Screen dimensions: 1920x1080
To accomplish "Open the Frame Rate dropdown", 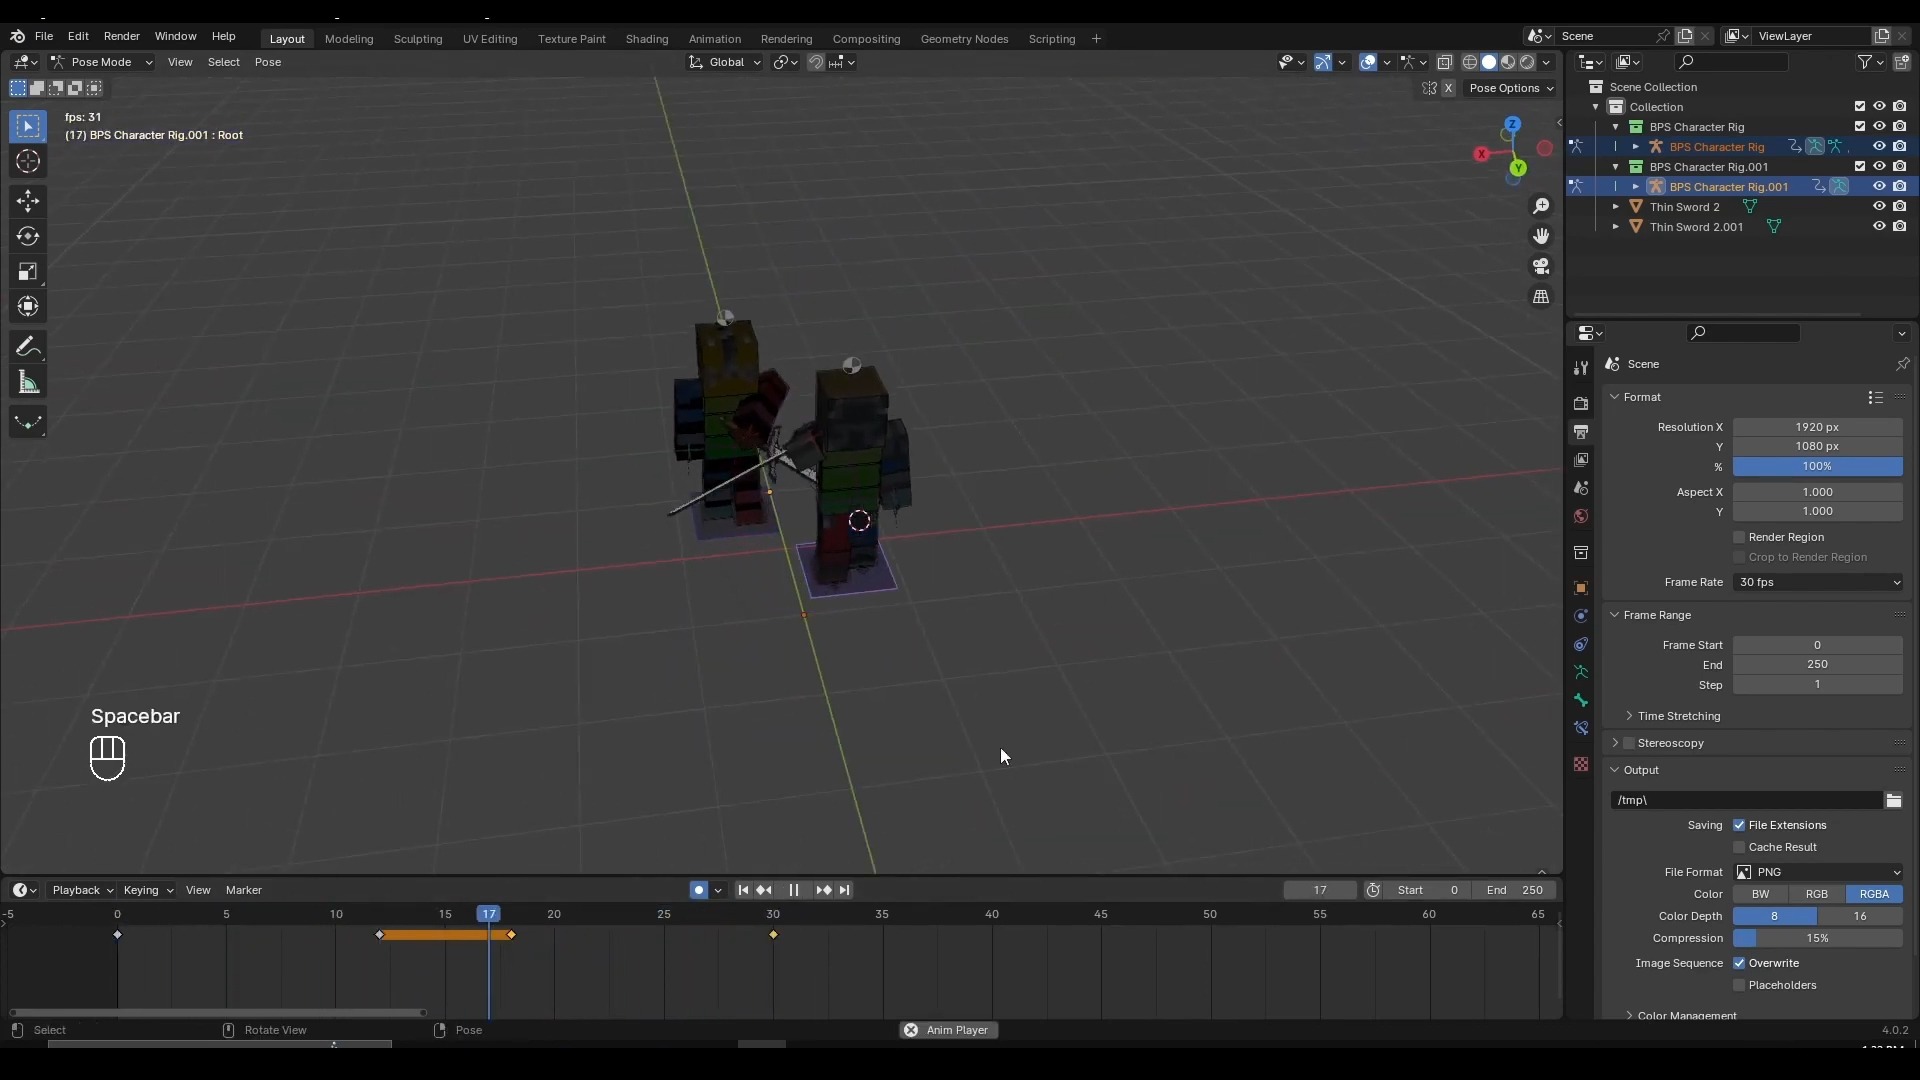I will pos(1817,582).
